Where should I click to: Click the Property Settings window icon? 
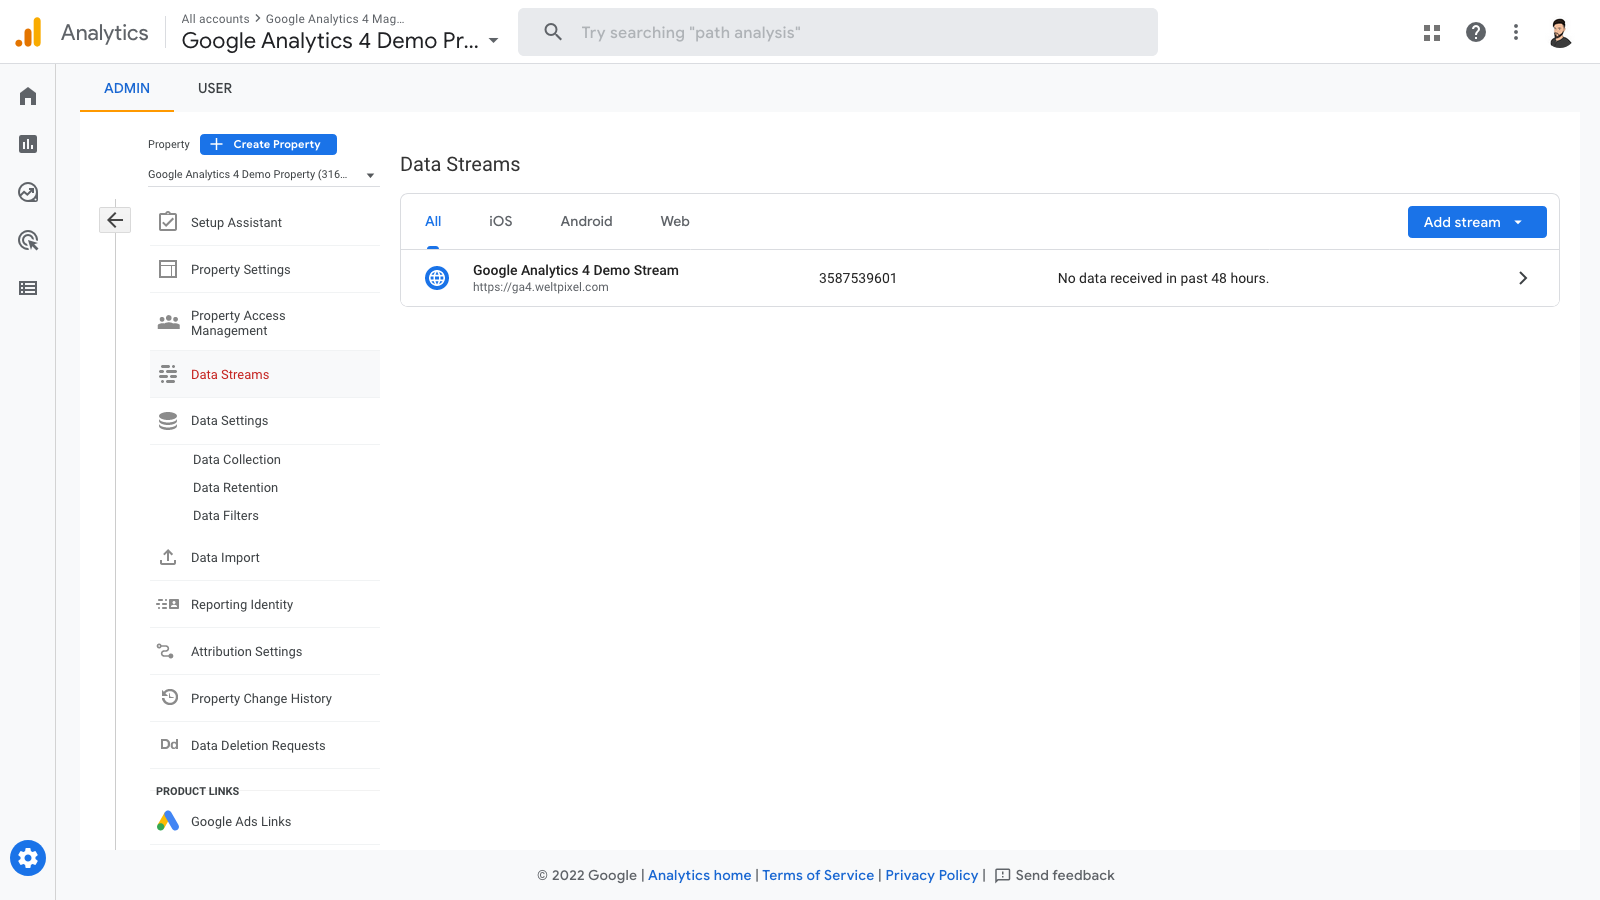[x=168, y=269]
